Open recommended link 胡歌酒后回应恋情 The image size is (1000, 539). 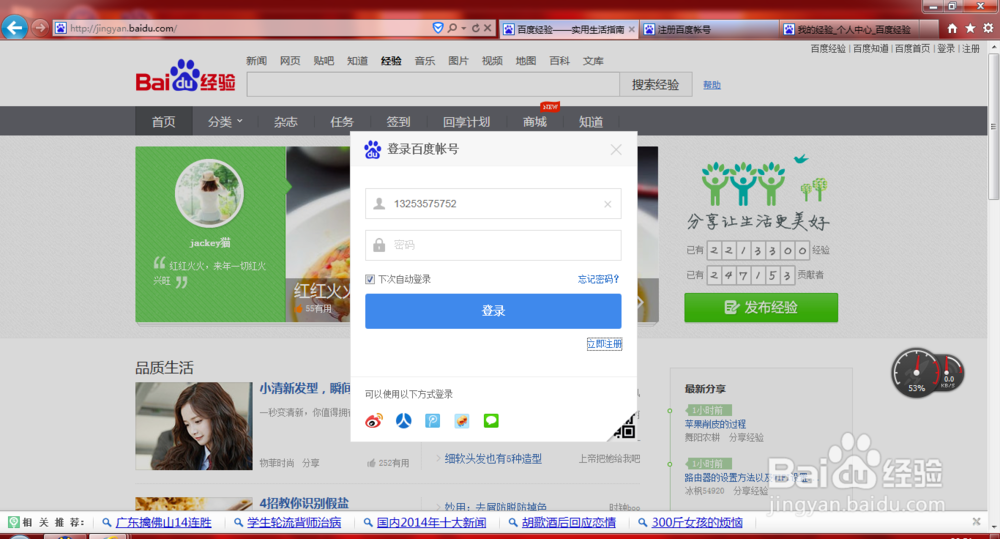pos(569,522)
